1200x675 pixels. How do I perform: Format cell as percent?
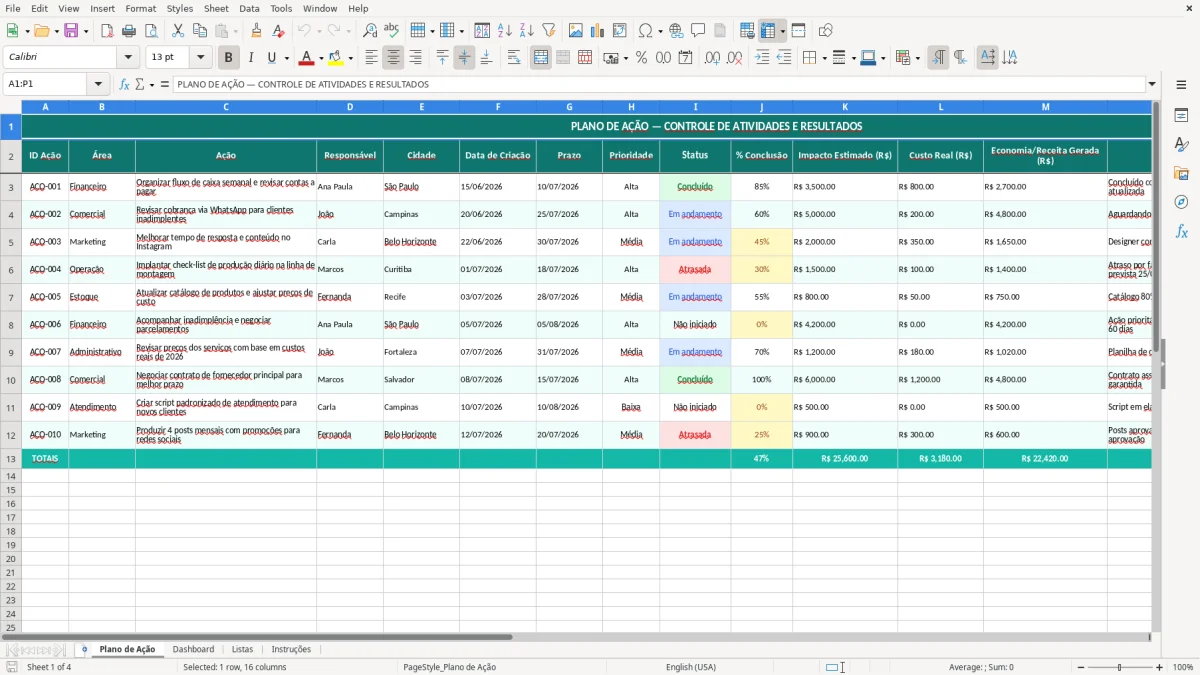[641, 58]
